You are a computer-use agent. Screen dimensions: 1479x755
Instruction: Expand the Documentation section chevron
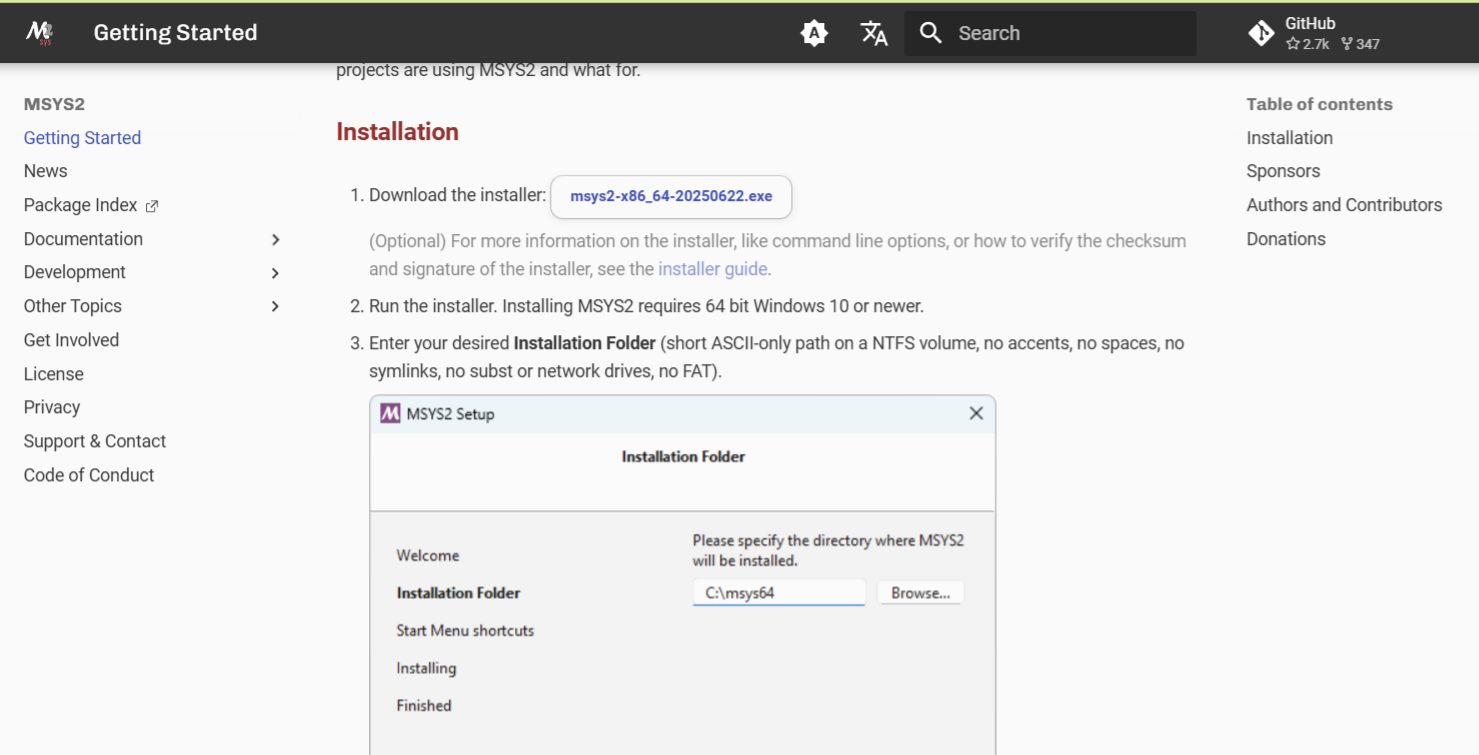point(276,239)
